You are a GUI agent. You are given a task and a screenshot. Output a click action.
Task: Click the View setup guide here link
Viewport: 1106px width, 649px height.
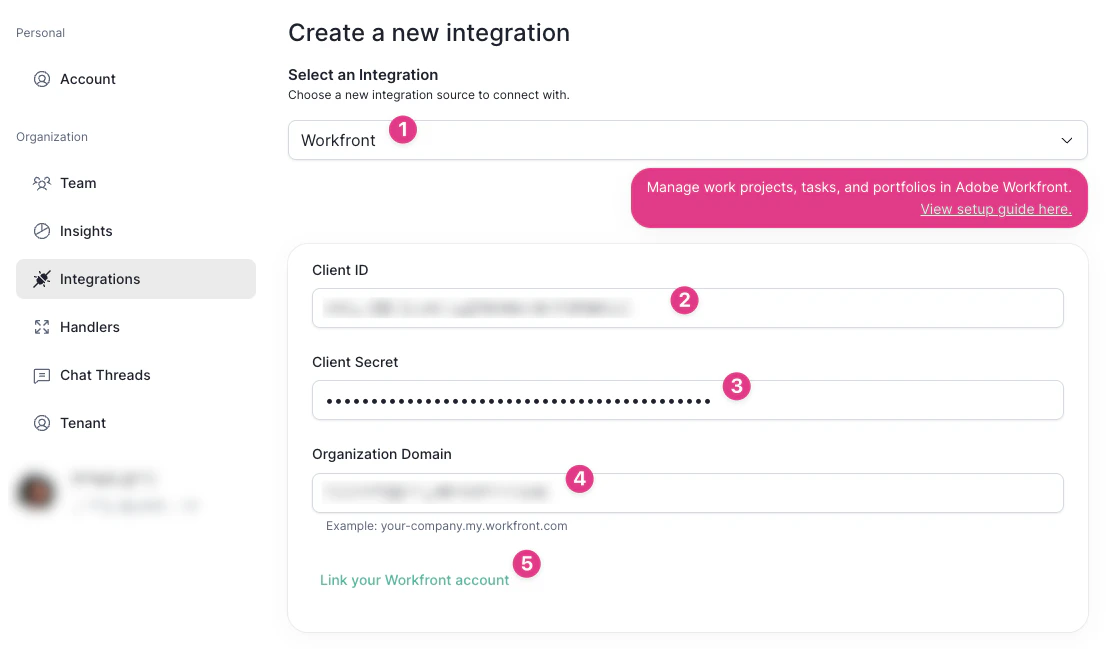[995, 209]
